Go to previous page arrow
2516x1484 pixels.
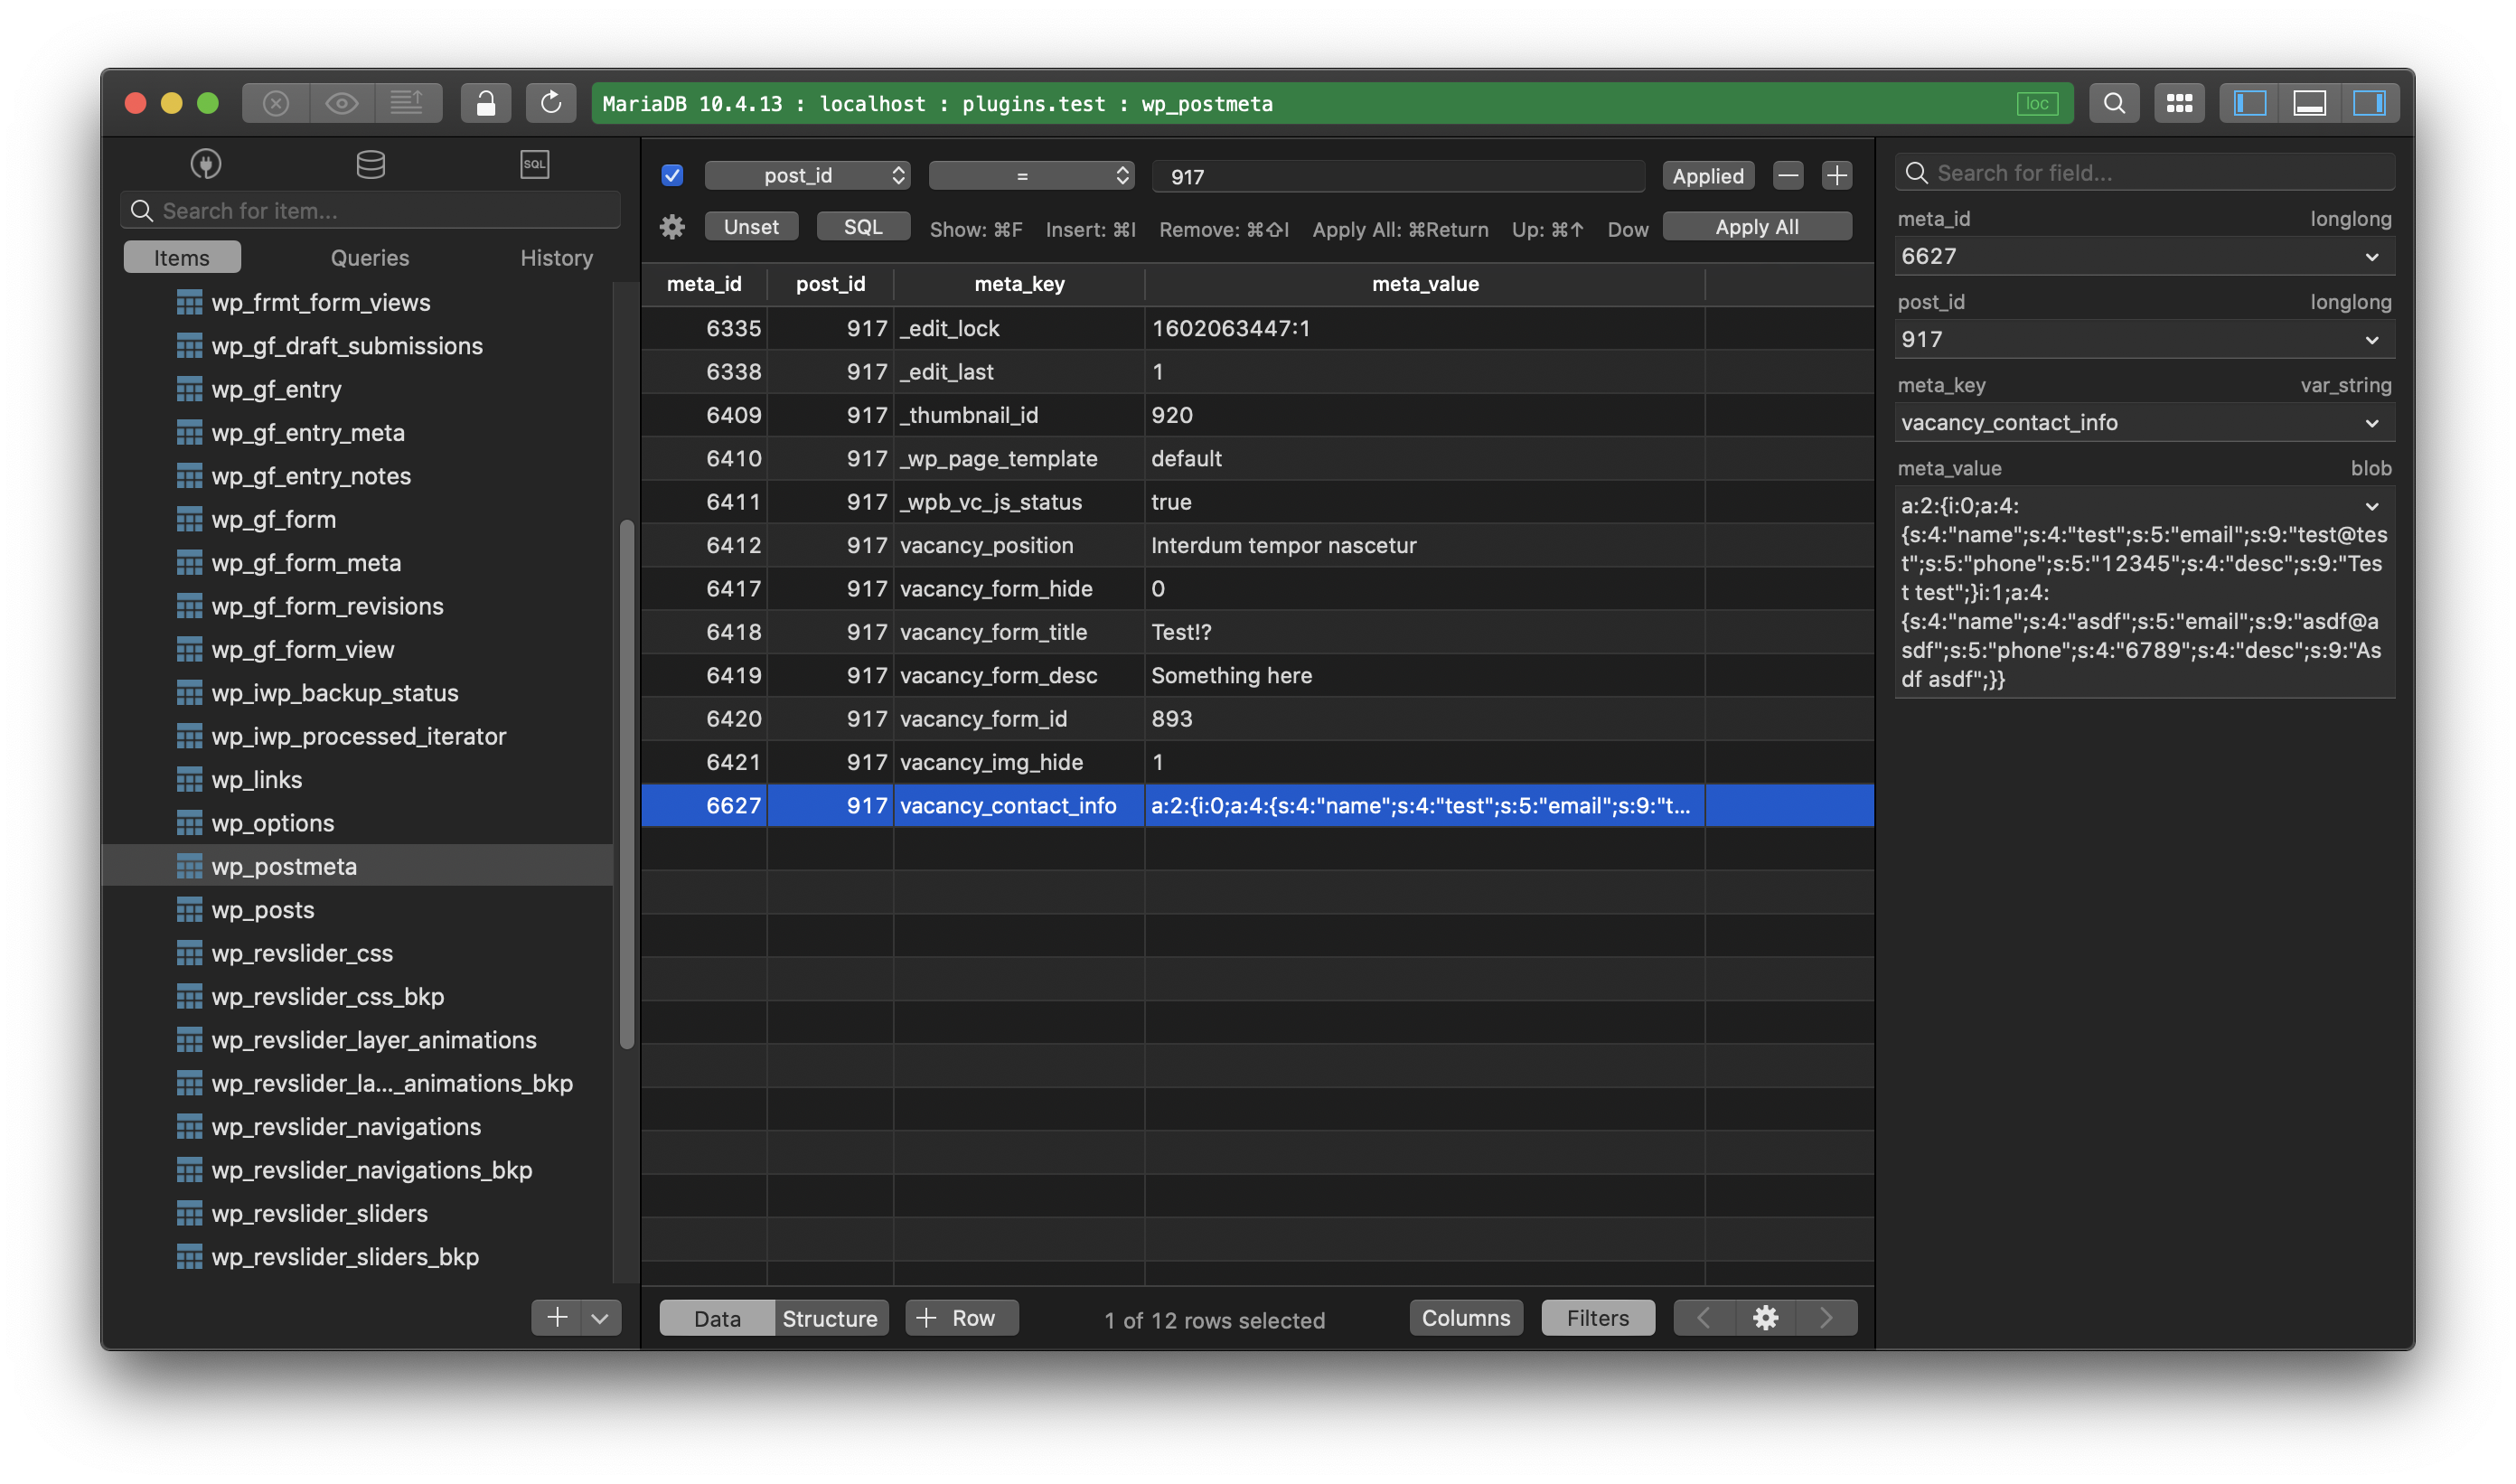pos(1704,1318)
